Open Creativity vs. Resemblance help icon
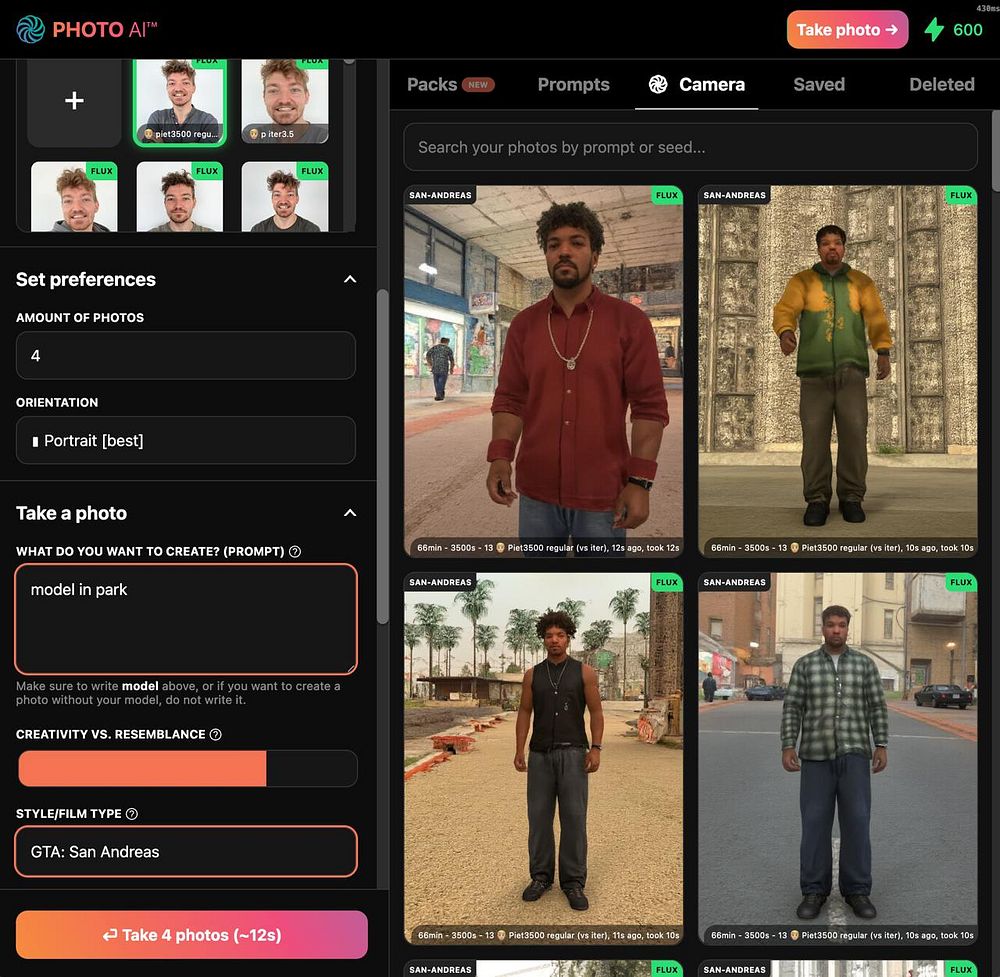 click(216, 735)
